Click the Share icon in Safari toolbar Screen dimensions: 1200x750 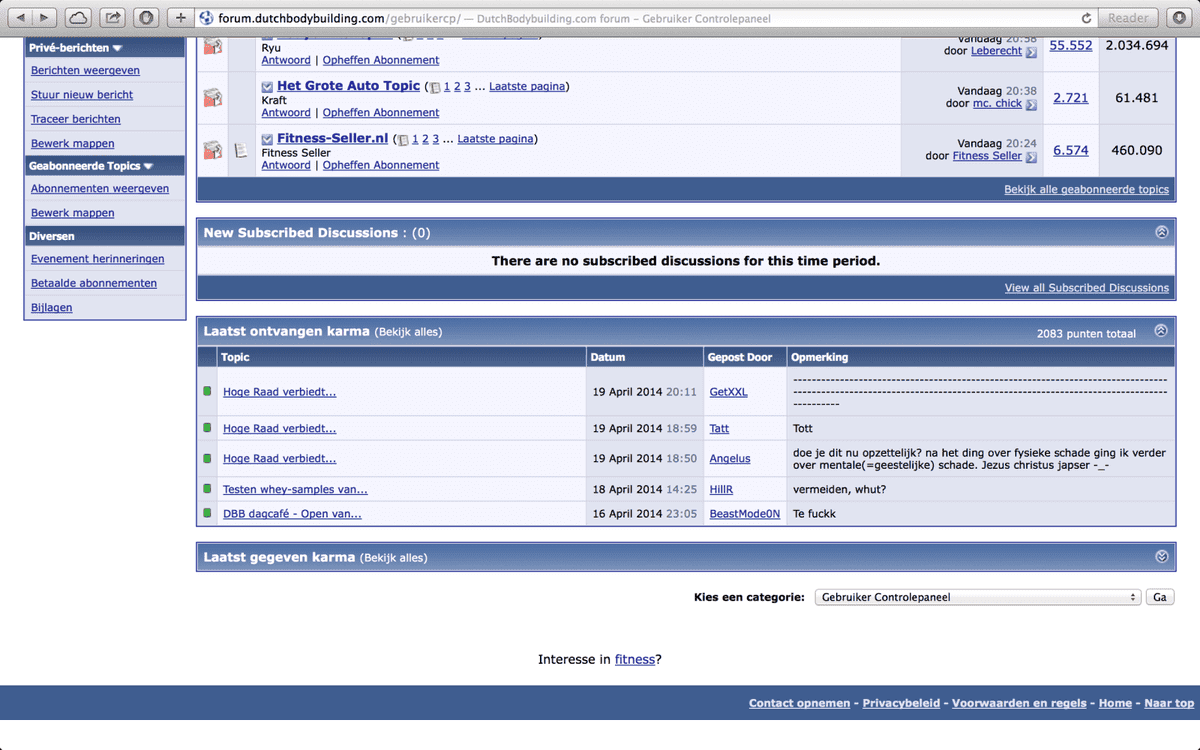(113, 18)
